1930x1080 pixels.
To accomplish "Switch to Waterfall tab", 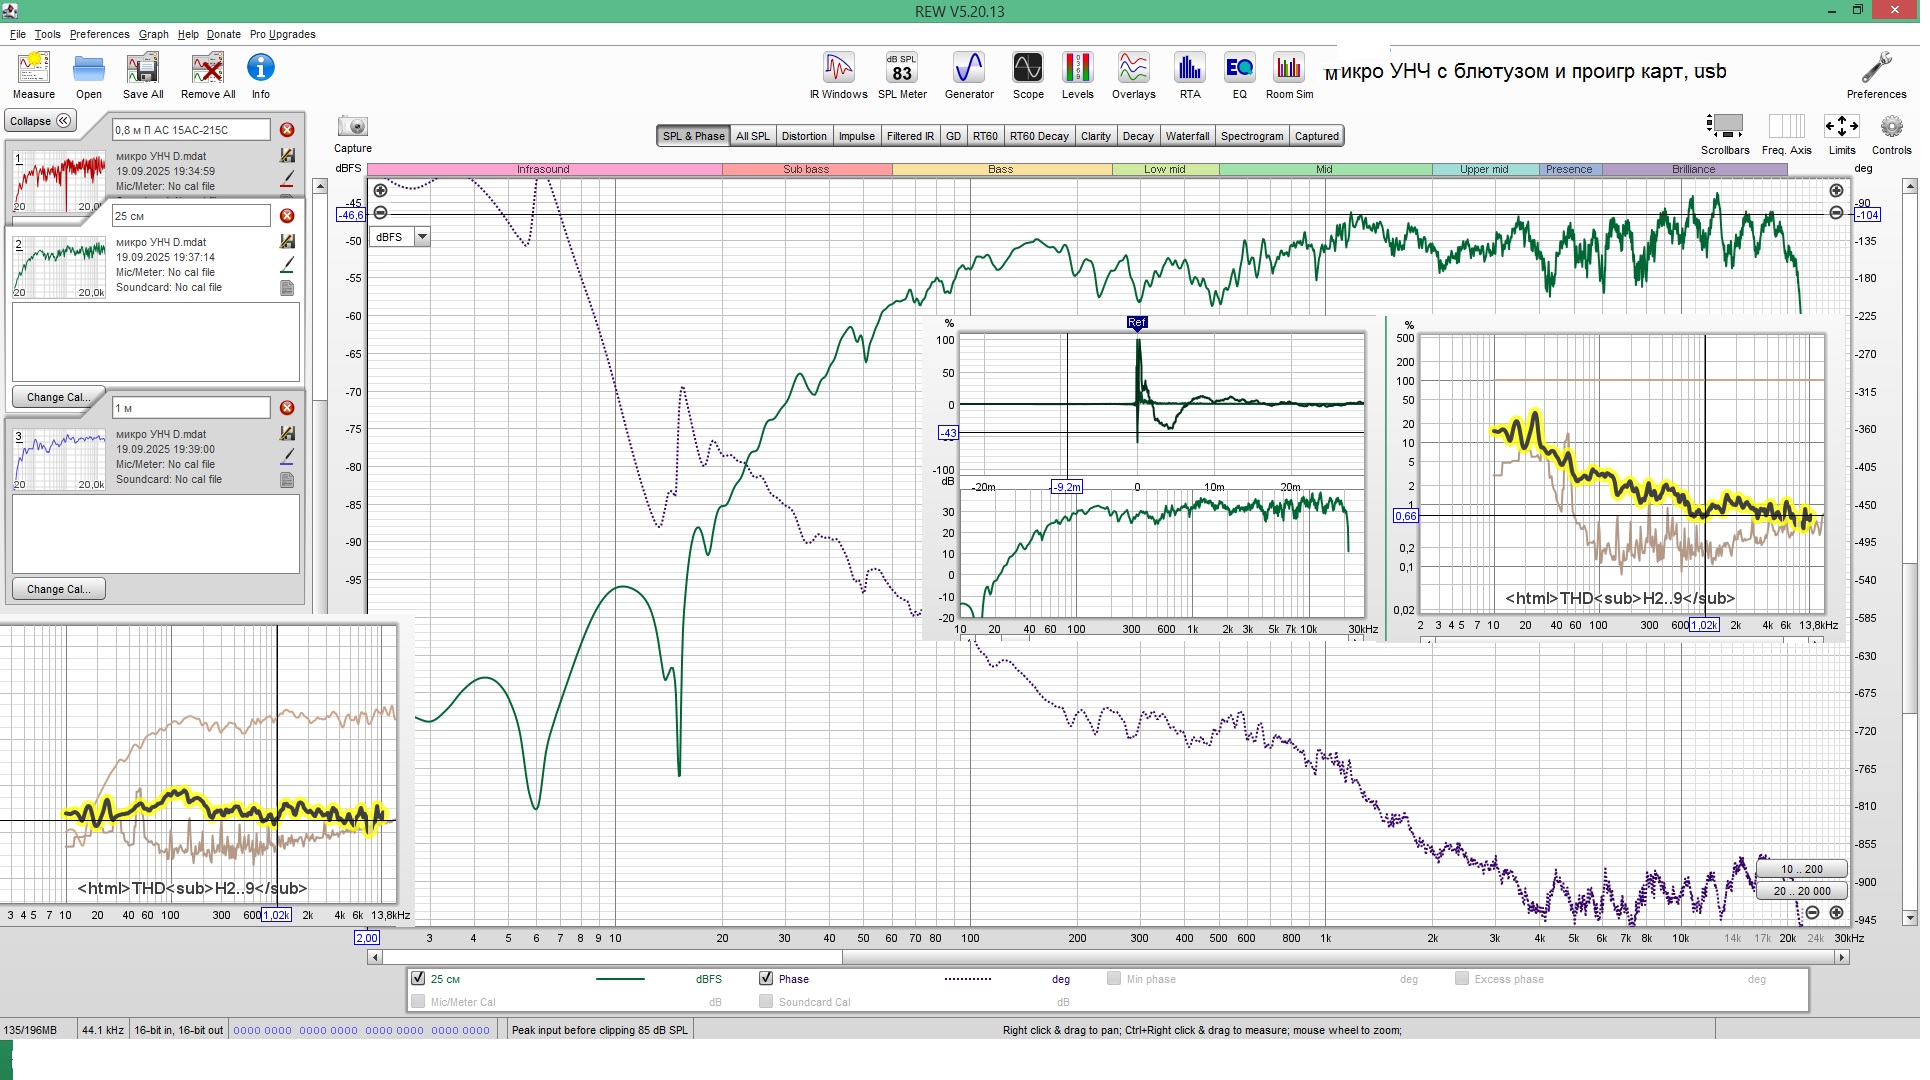I will [1187, 136].
